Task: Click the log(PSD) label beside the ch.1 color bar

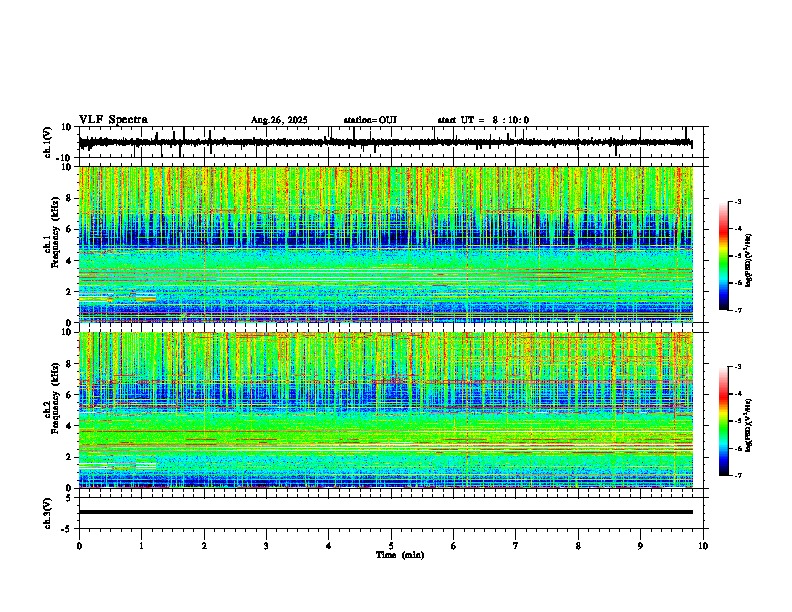Action: tap(749, 261)
